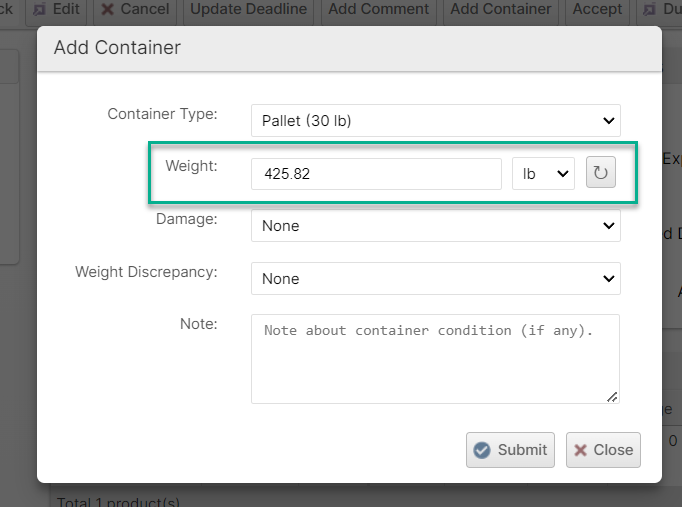Select Add Comment in the toolbar
Screen dimensions: 682x507
click(378, 9)
